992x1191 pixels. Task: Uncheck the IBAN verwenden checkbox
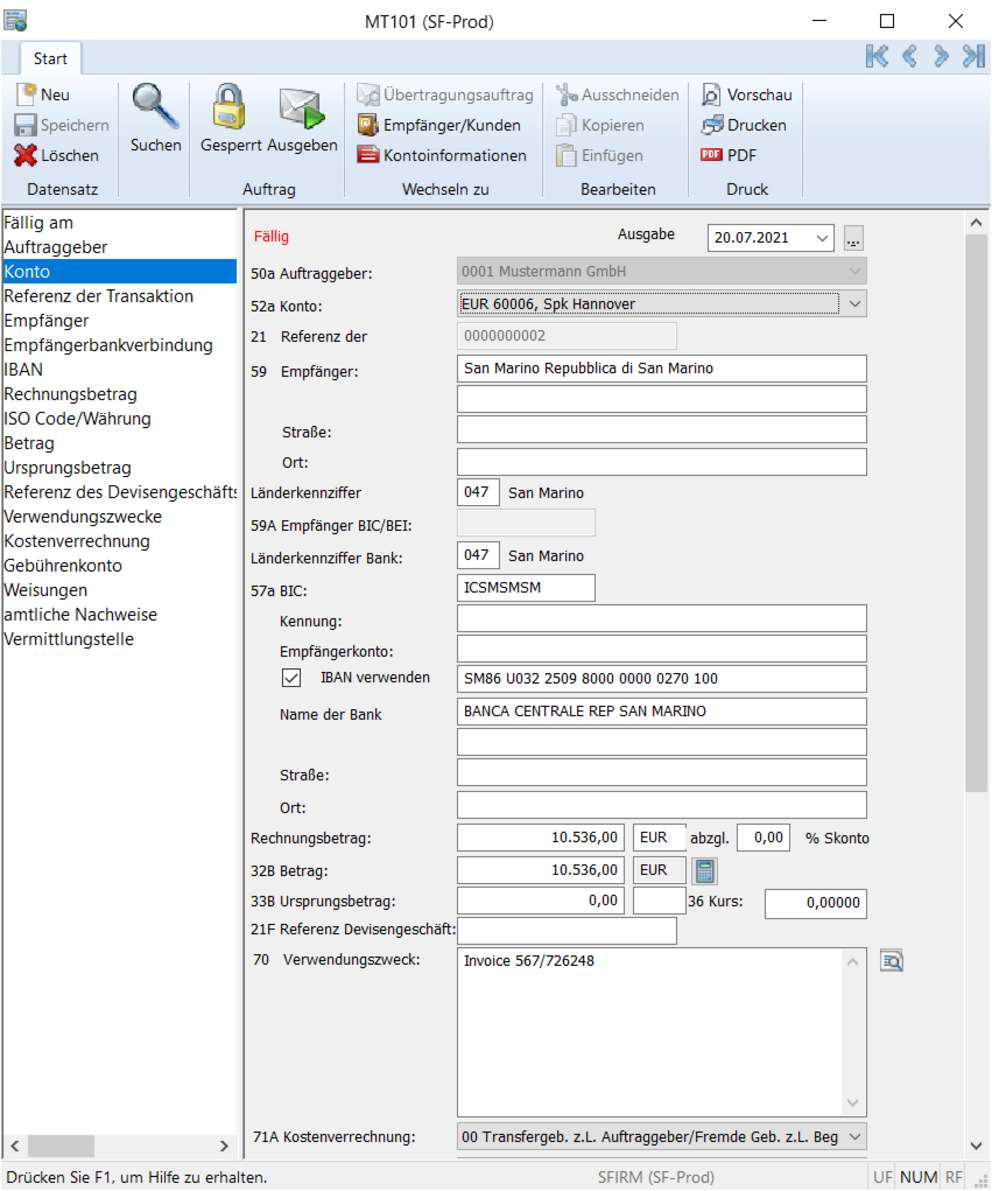point(290,678)
